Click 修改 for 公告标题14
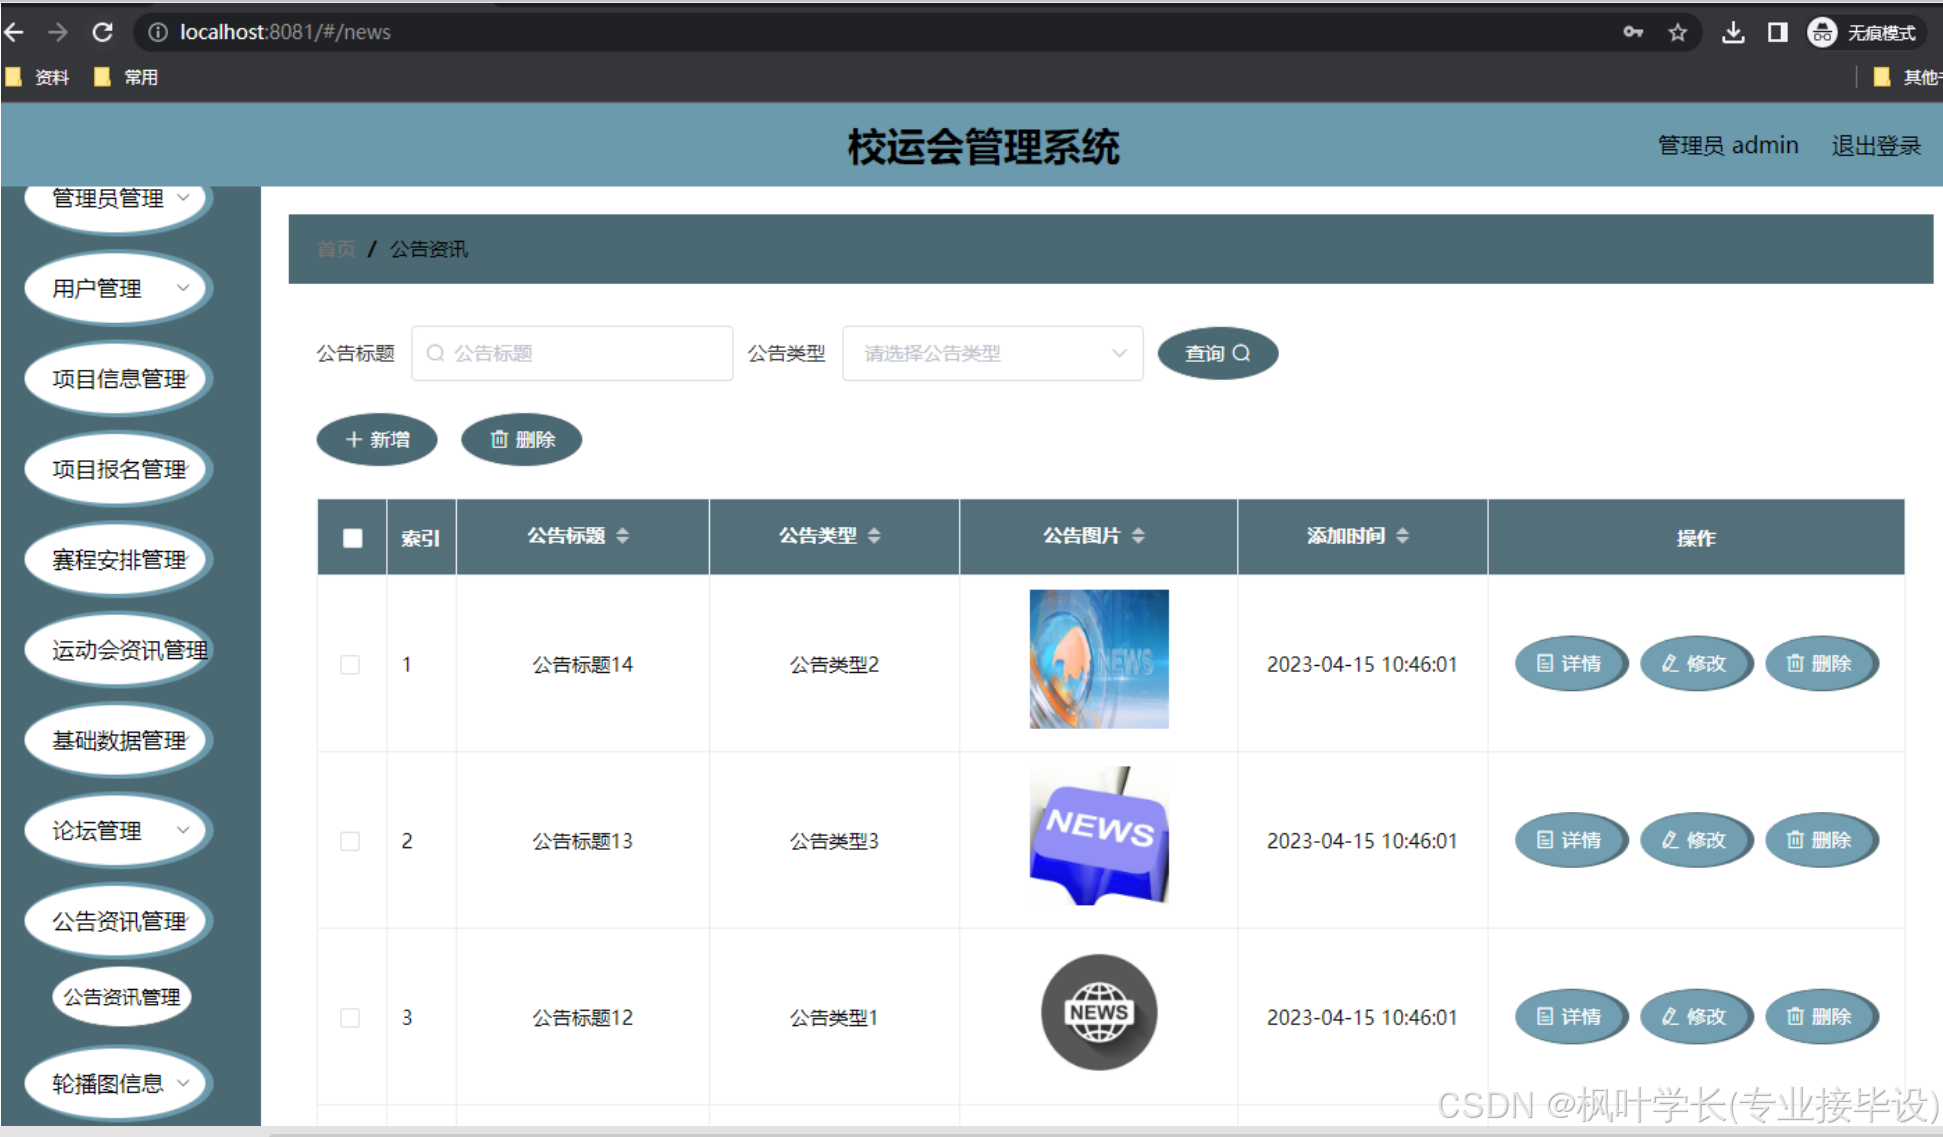The width and height of the screenshot is (1943, 1137). 1696,663
